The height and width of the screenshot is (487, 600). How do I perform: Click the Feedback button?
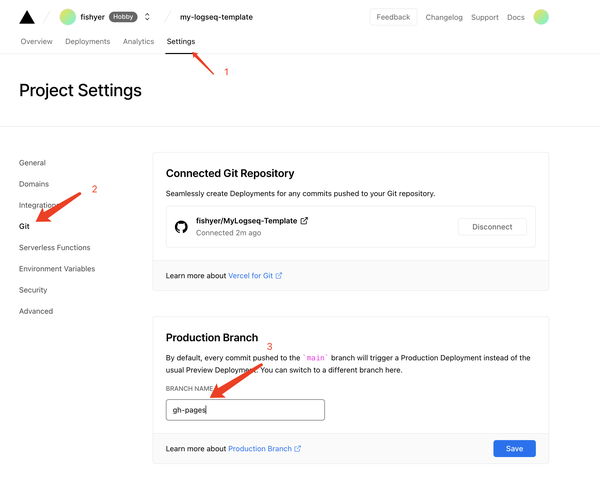point(393,17)
